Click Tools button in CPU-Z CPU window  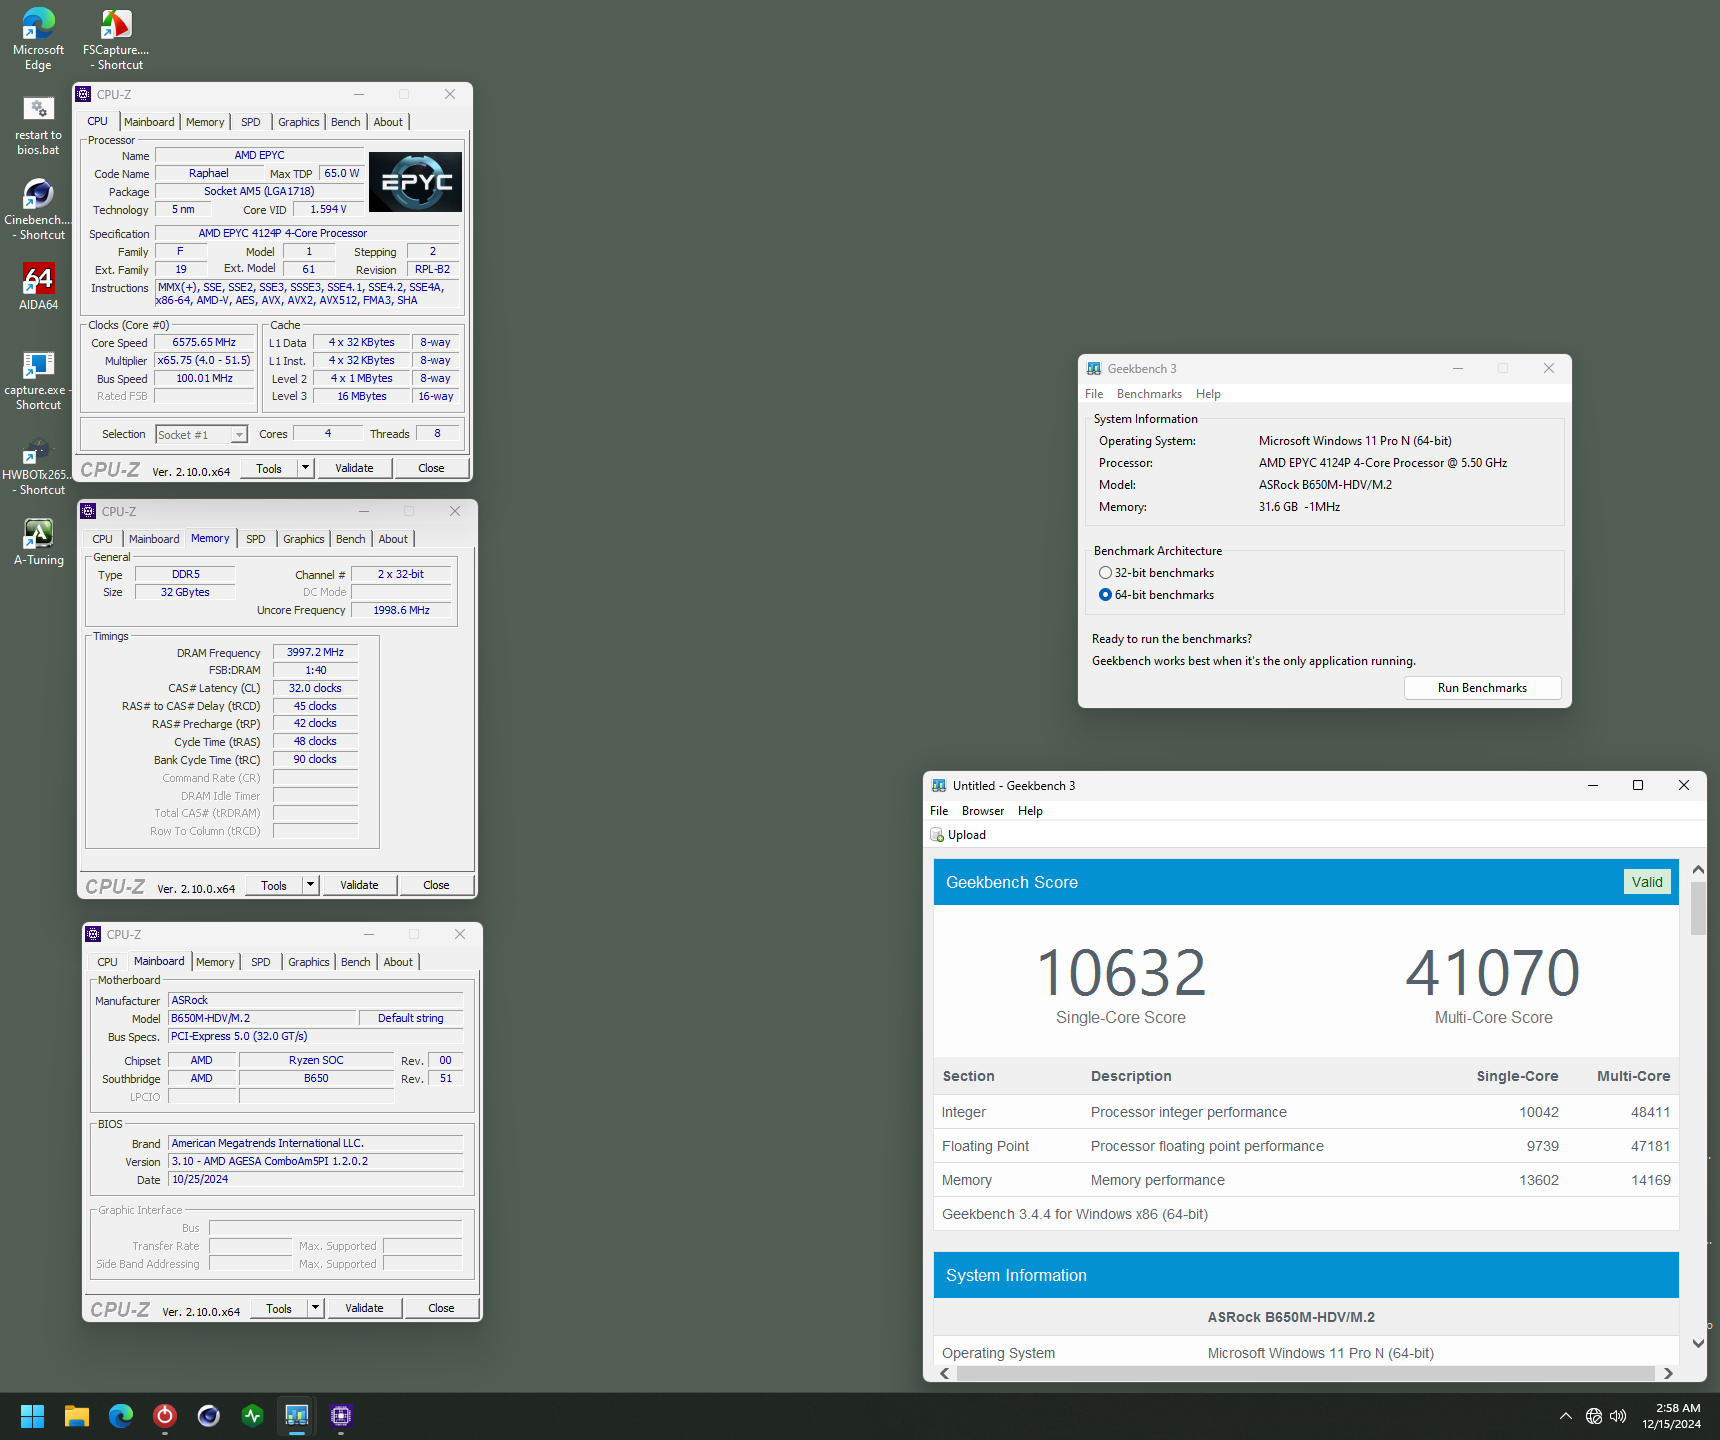269,468
